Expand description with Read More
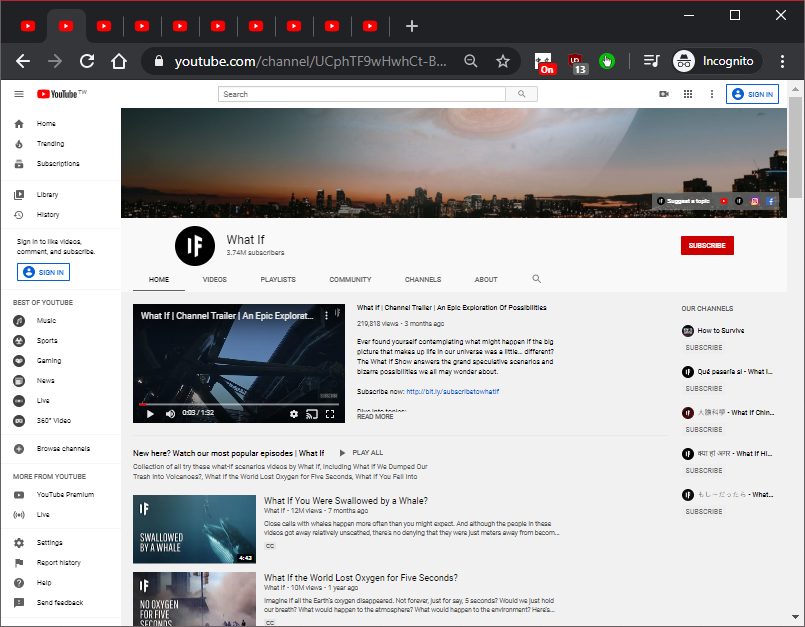Viewport: 805px width, 627px height. pyautogui.click(x=375, y=416)
